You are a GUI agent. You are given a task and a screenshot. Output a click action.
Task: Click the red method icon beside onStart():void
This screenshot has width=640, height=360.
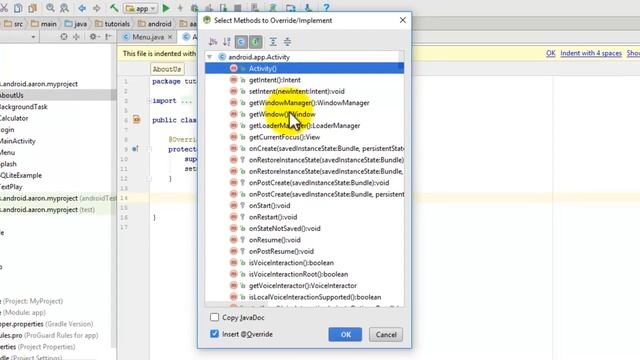click(233, 205)
